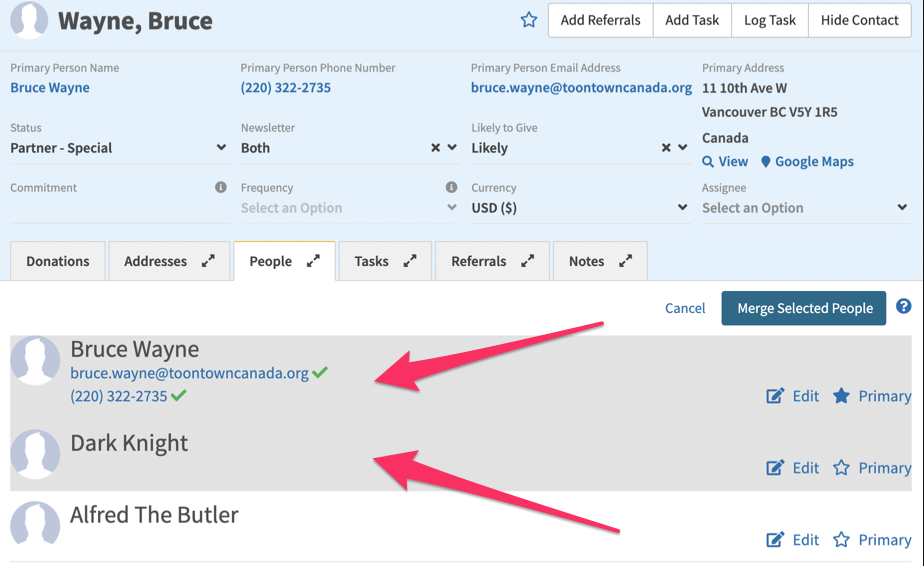Screen dimensions: 924x566
Task: Star the Wayne, Bruce contact
Action: tap(529, 20)
